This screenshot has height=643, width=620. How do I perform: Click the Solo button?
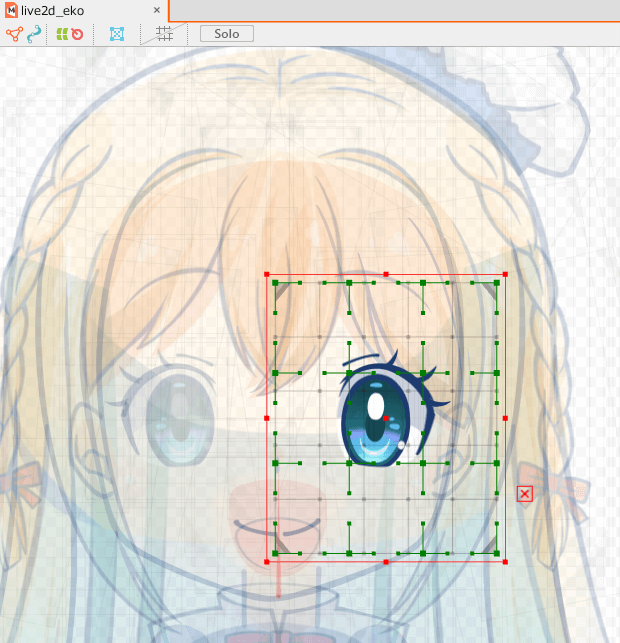pos(227,34)
